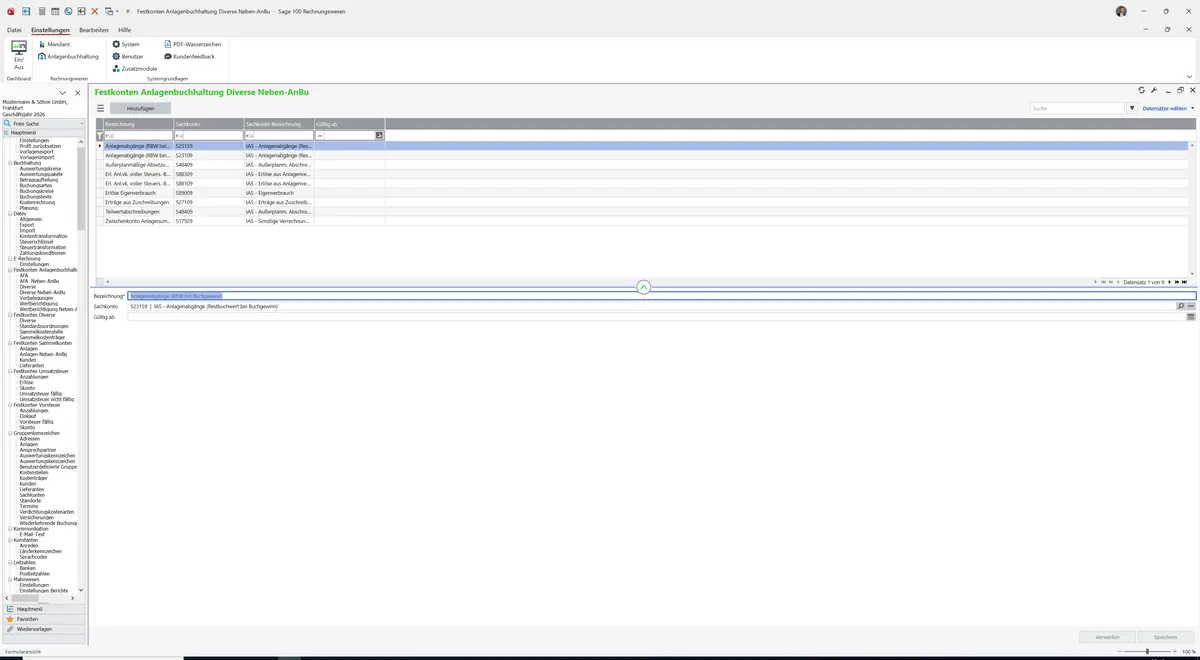Click the wrench settings icon of the form

coord(1153,91)
